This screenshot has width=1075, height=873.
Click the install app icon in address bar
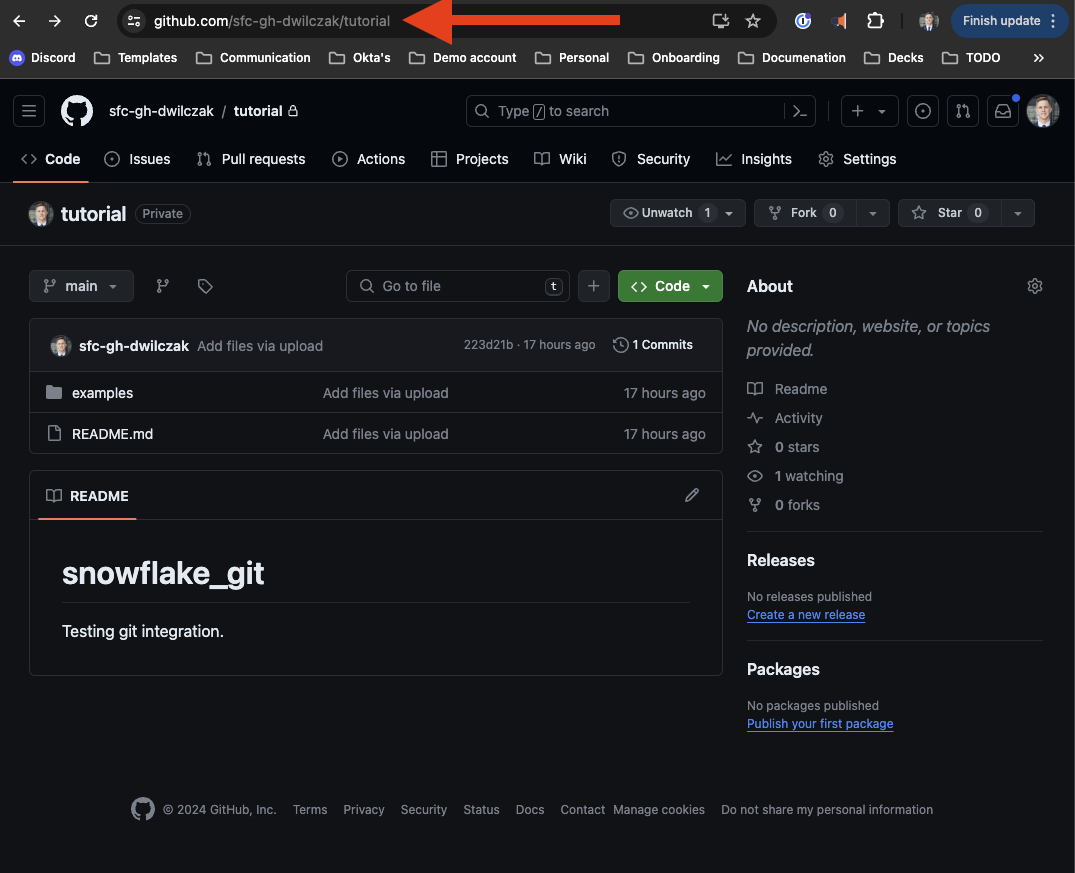721,21
